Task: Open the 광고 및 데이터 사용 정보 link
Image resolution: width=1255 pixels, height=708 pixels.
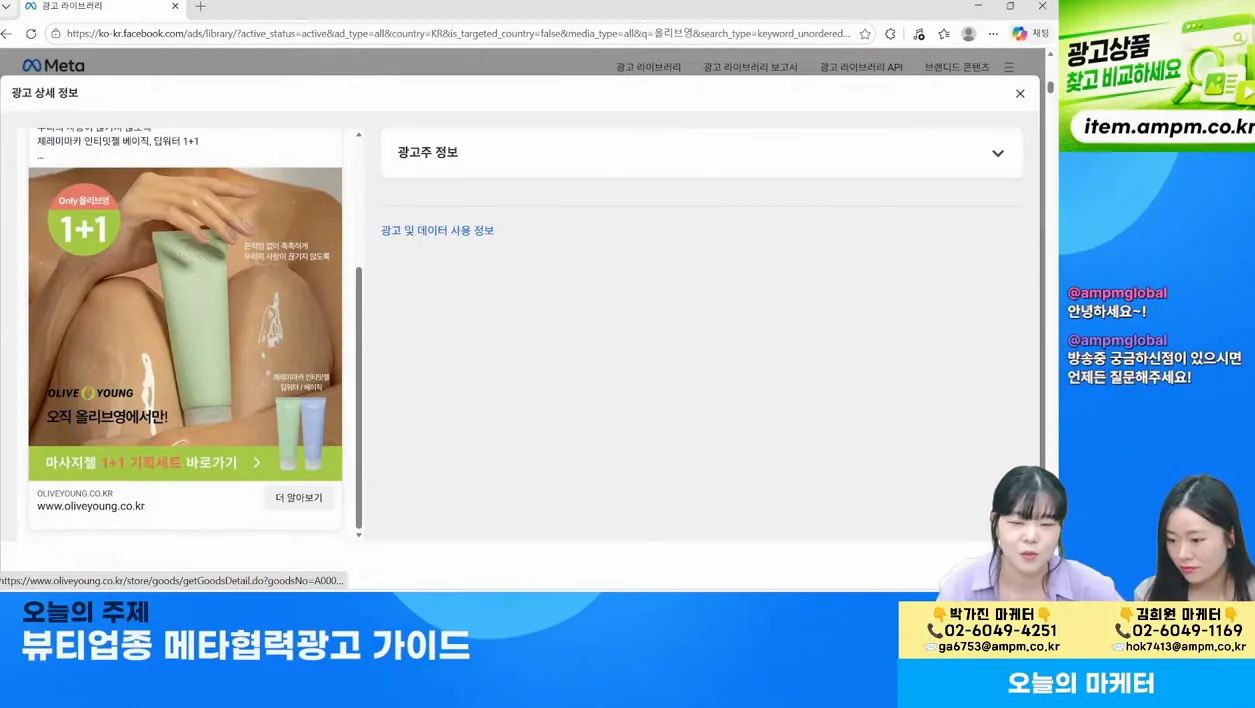Action: pos(437,230)
